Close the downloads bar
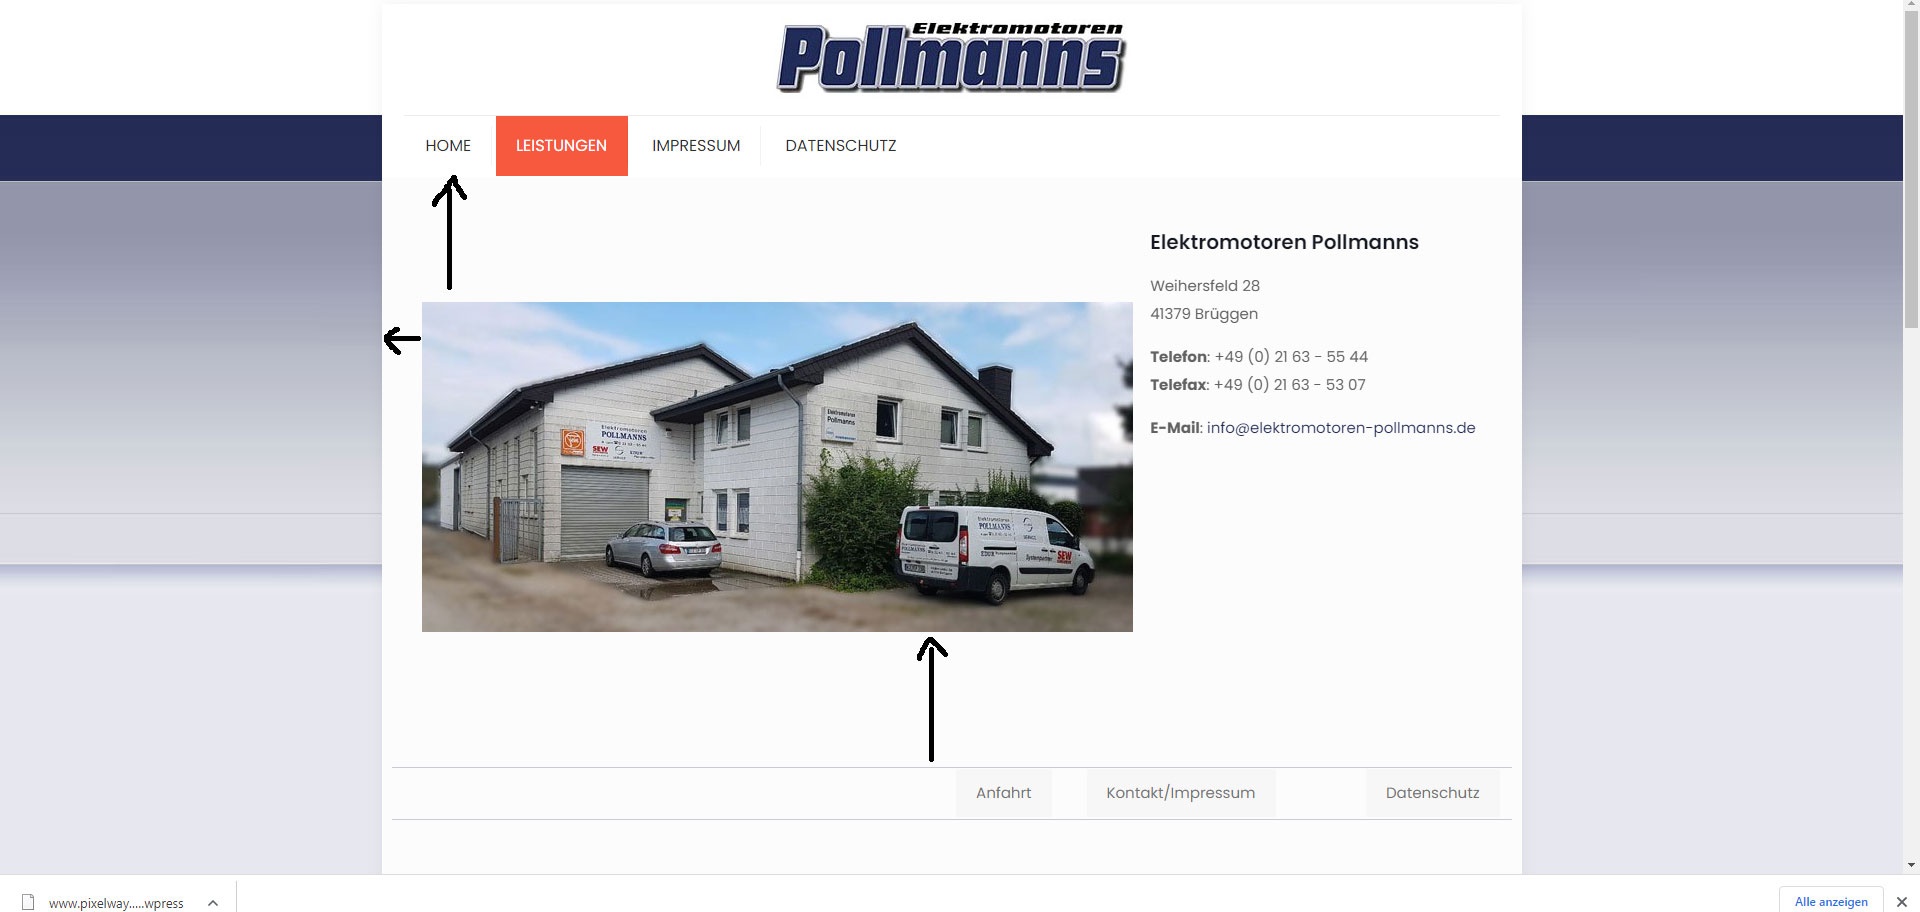The height and width of the screenshot is (912, 1920). pyautogui.click(x=1902, y=902)
